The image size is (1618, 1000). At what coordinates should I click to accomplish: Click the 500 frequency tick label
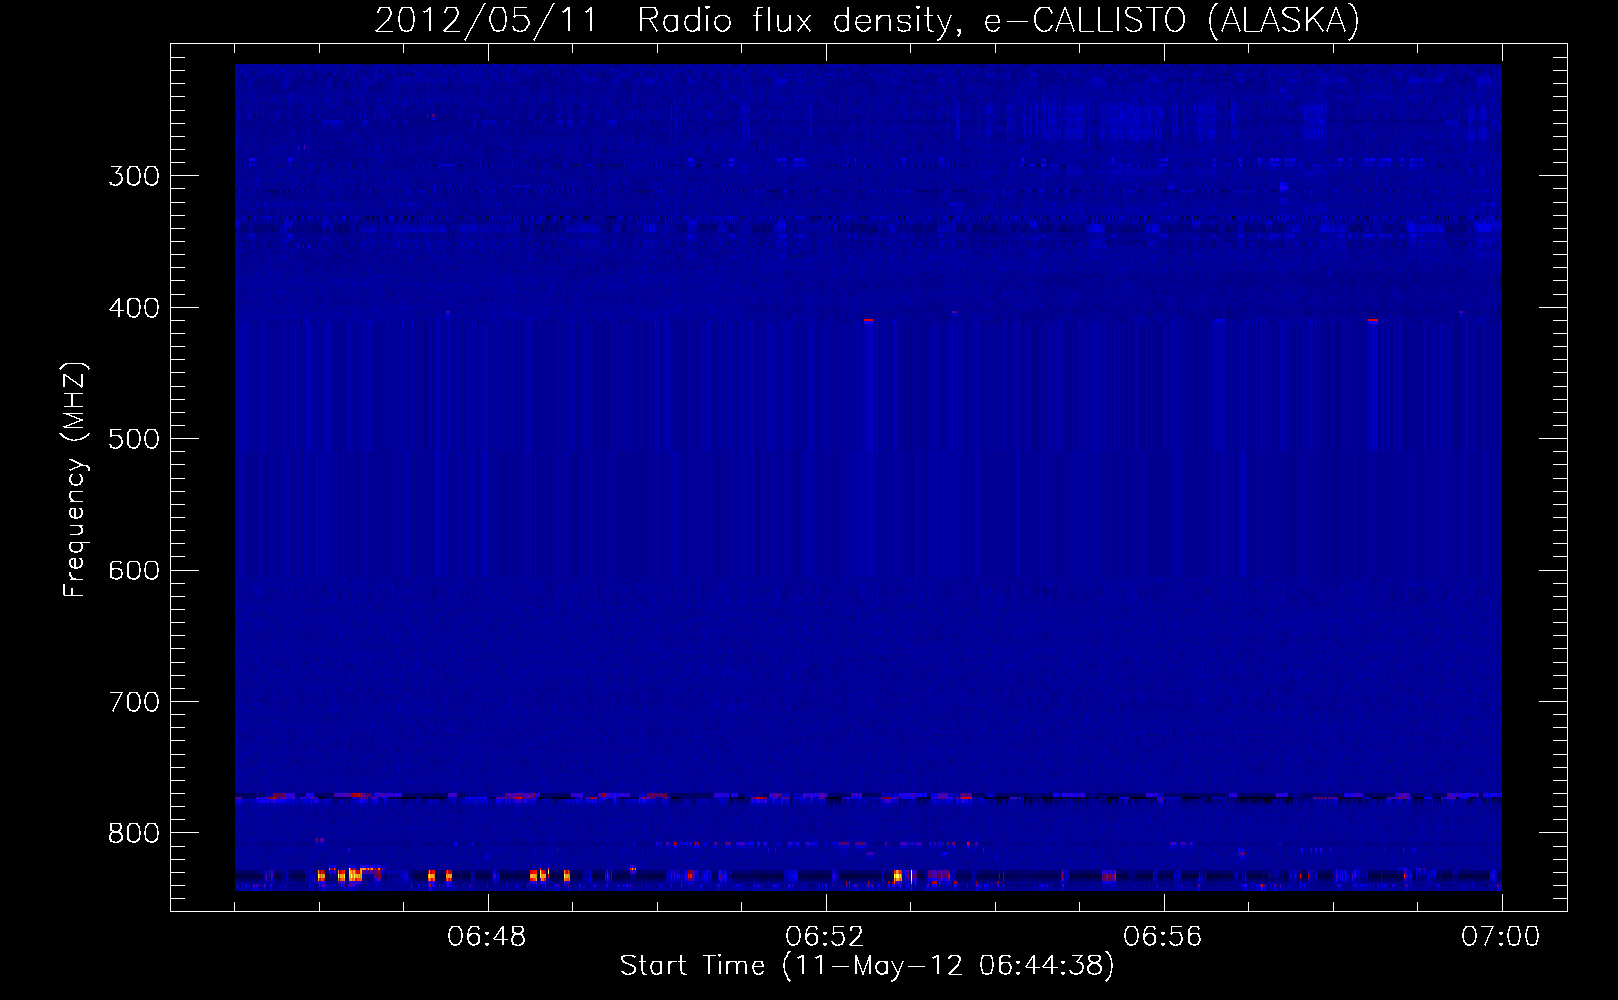click(x=134, y=439)
